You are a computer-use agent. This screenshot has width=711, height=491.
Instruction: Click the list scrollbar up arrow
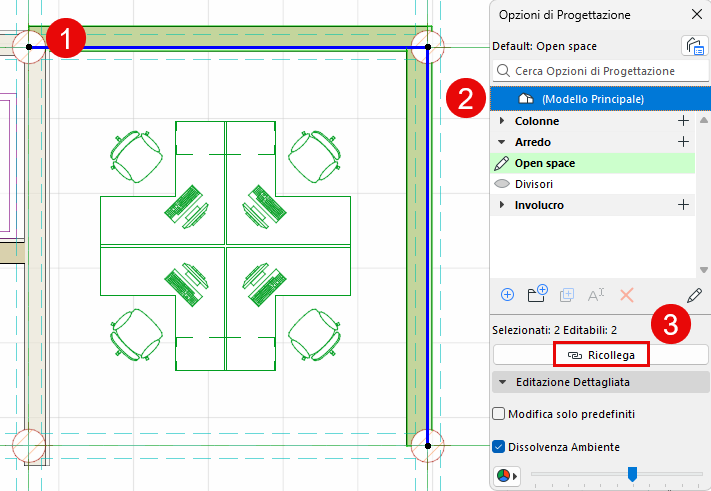pyautogui.click(x=703, y=120)
